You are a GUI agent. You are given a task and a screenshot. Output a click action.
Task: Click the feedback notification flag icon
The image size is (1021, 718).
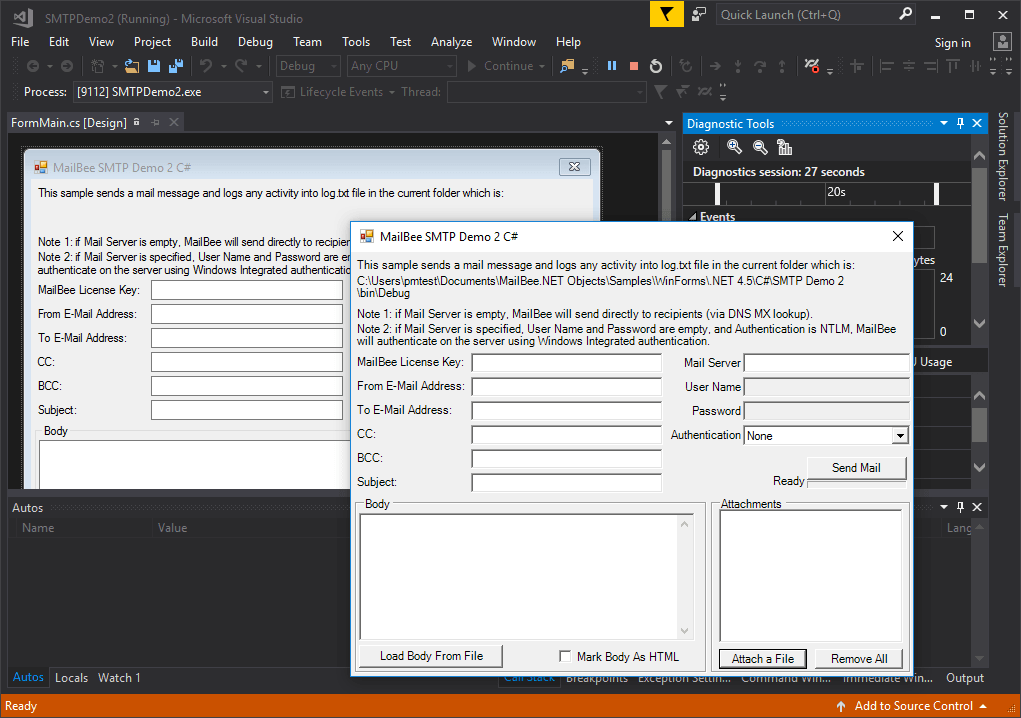tap(667, 14)
